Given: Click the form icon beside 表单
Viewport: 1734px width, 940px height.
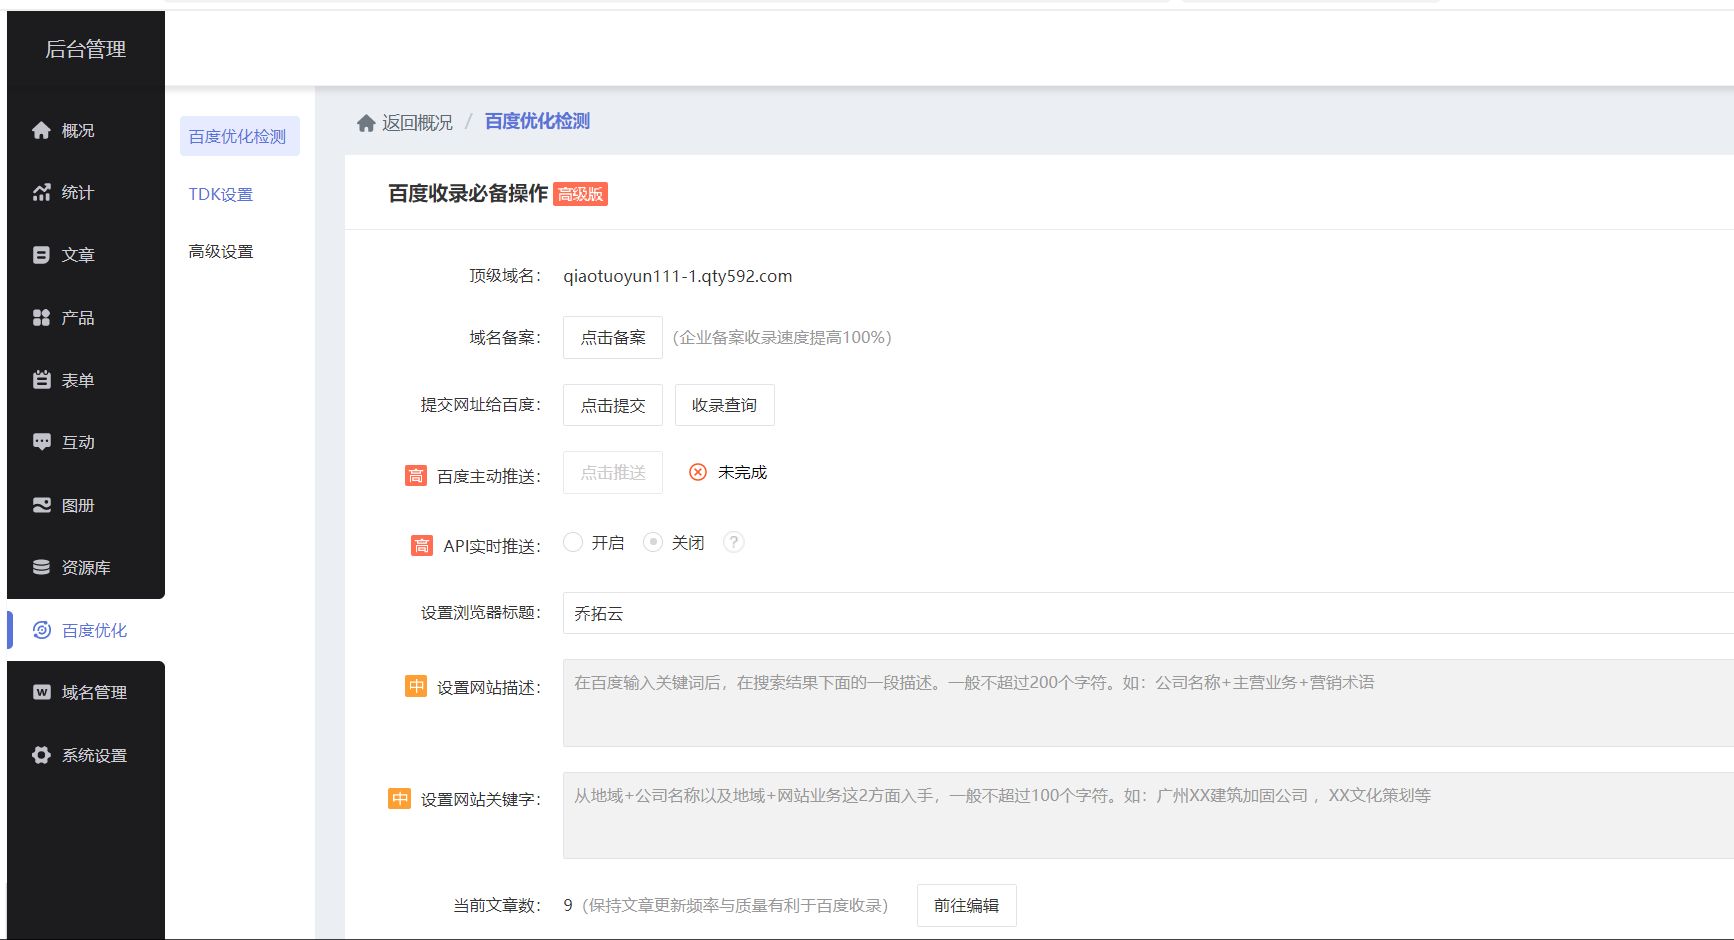Looking at the screenshot, I should (41, 380).
